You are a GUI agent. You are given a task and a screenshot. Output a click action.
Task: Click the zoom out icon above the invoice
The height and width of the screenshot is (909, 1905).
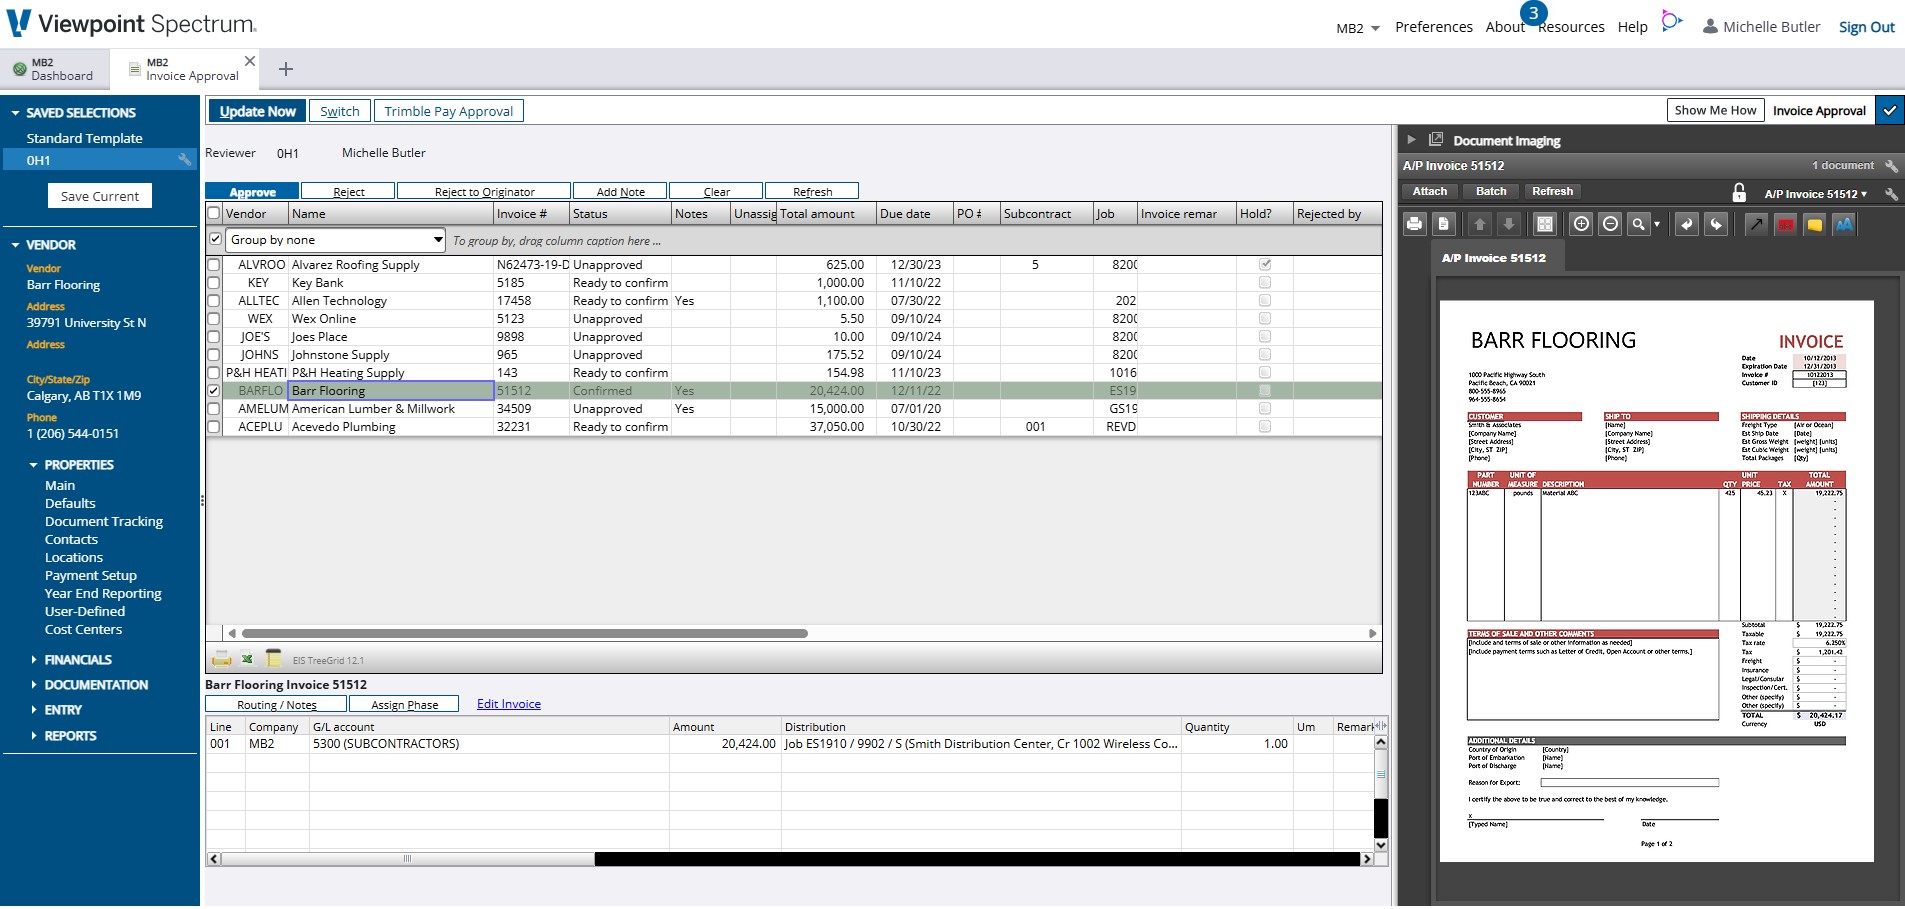pos(1610,223)
